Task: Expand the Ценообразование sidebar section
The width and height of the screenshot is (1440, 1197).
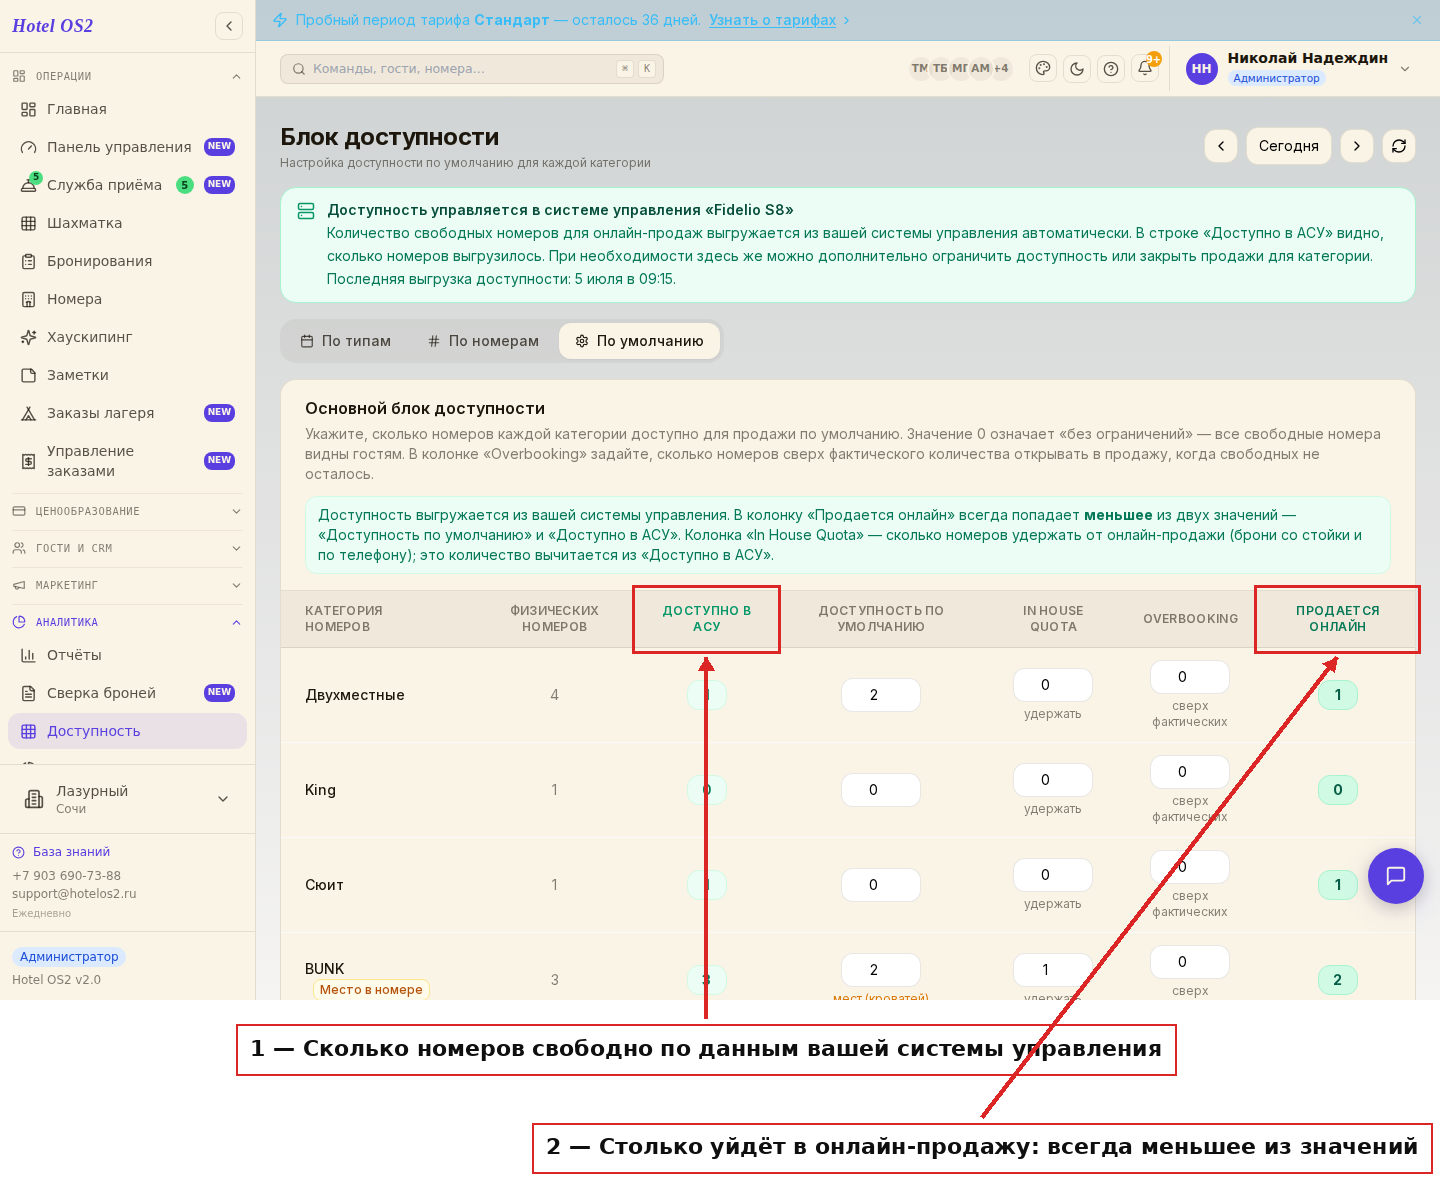Action: click(127, 511)
